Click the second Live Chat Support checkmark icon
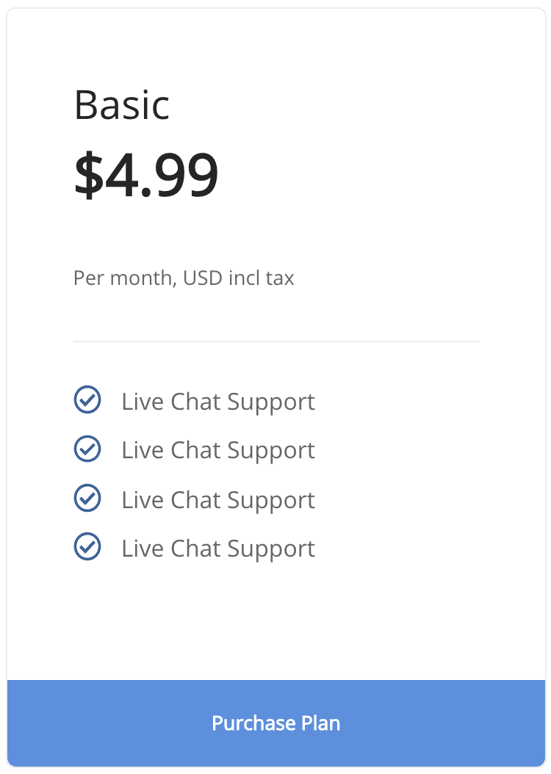This screenshot has height=774, width=551. [x=87, y=449]
